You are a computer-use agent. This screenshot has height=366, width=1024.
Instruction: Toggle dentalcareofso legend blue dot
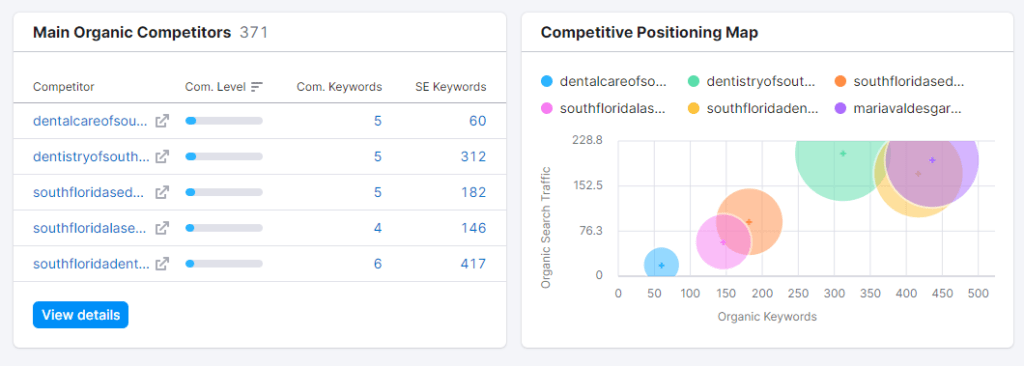547,82
